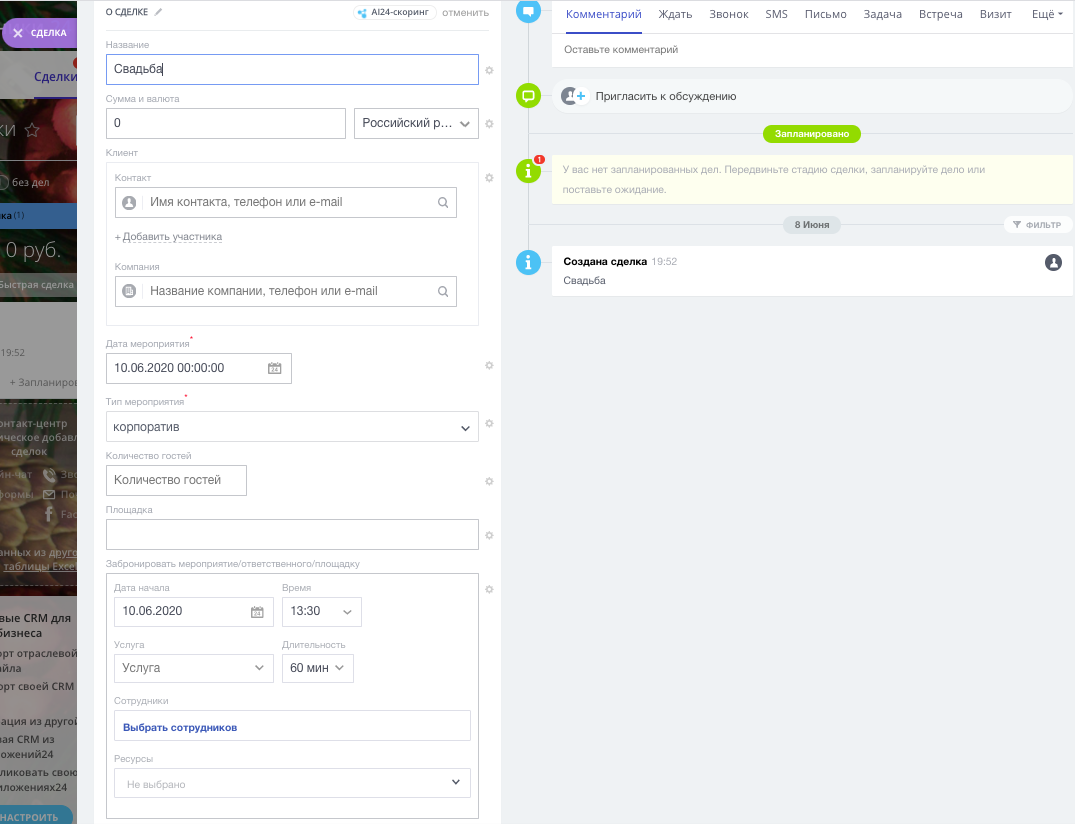This screenshot has width=1075, height=824.
Task: Click blue comment timeline icon at top
Action: click(528, 10)
